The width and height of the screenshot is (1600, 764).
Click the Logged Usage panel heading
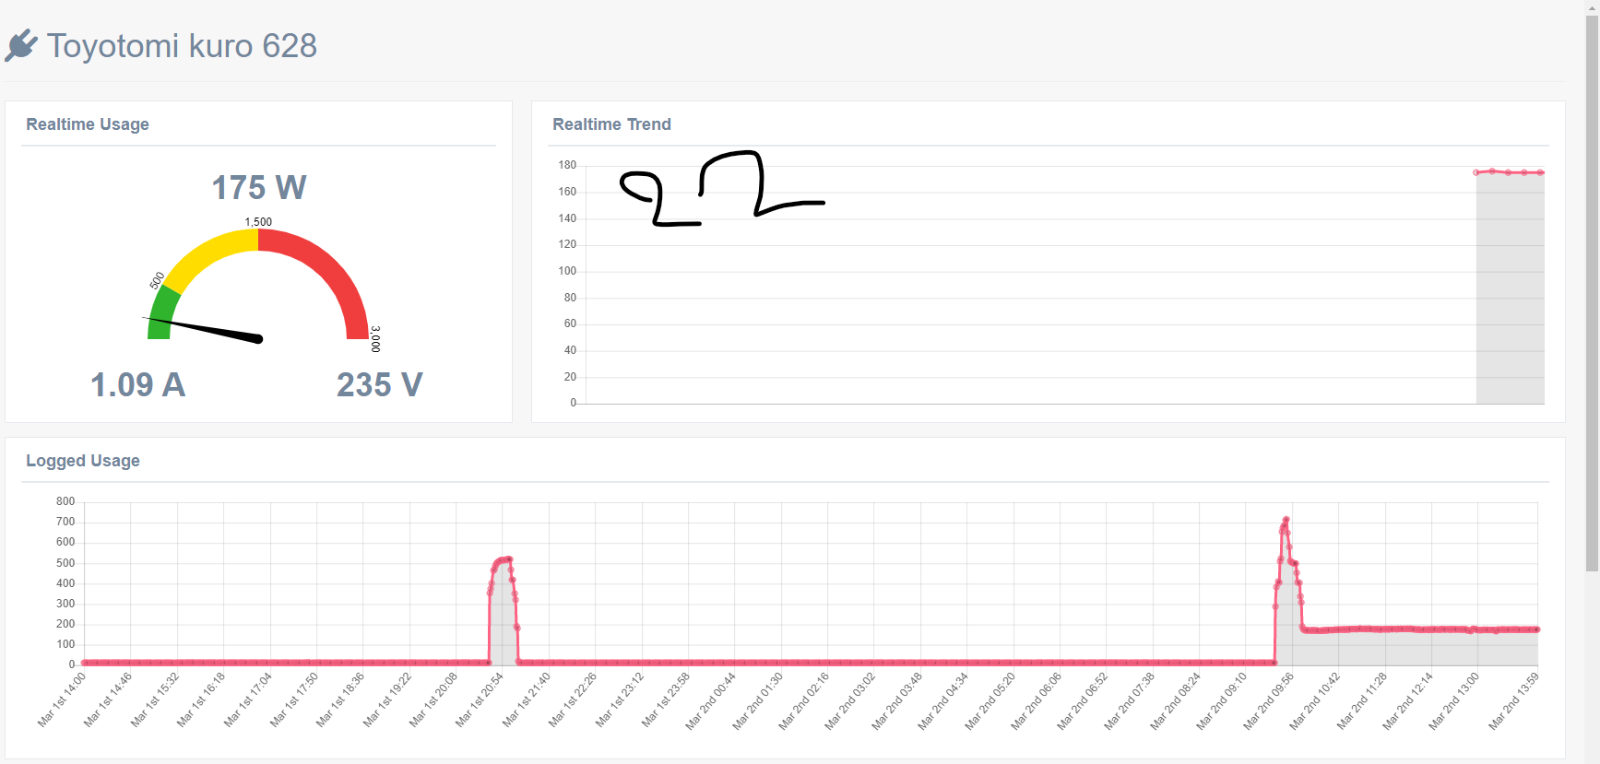(x=83, y=461)
